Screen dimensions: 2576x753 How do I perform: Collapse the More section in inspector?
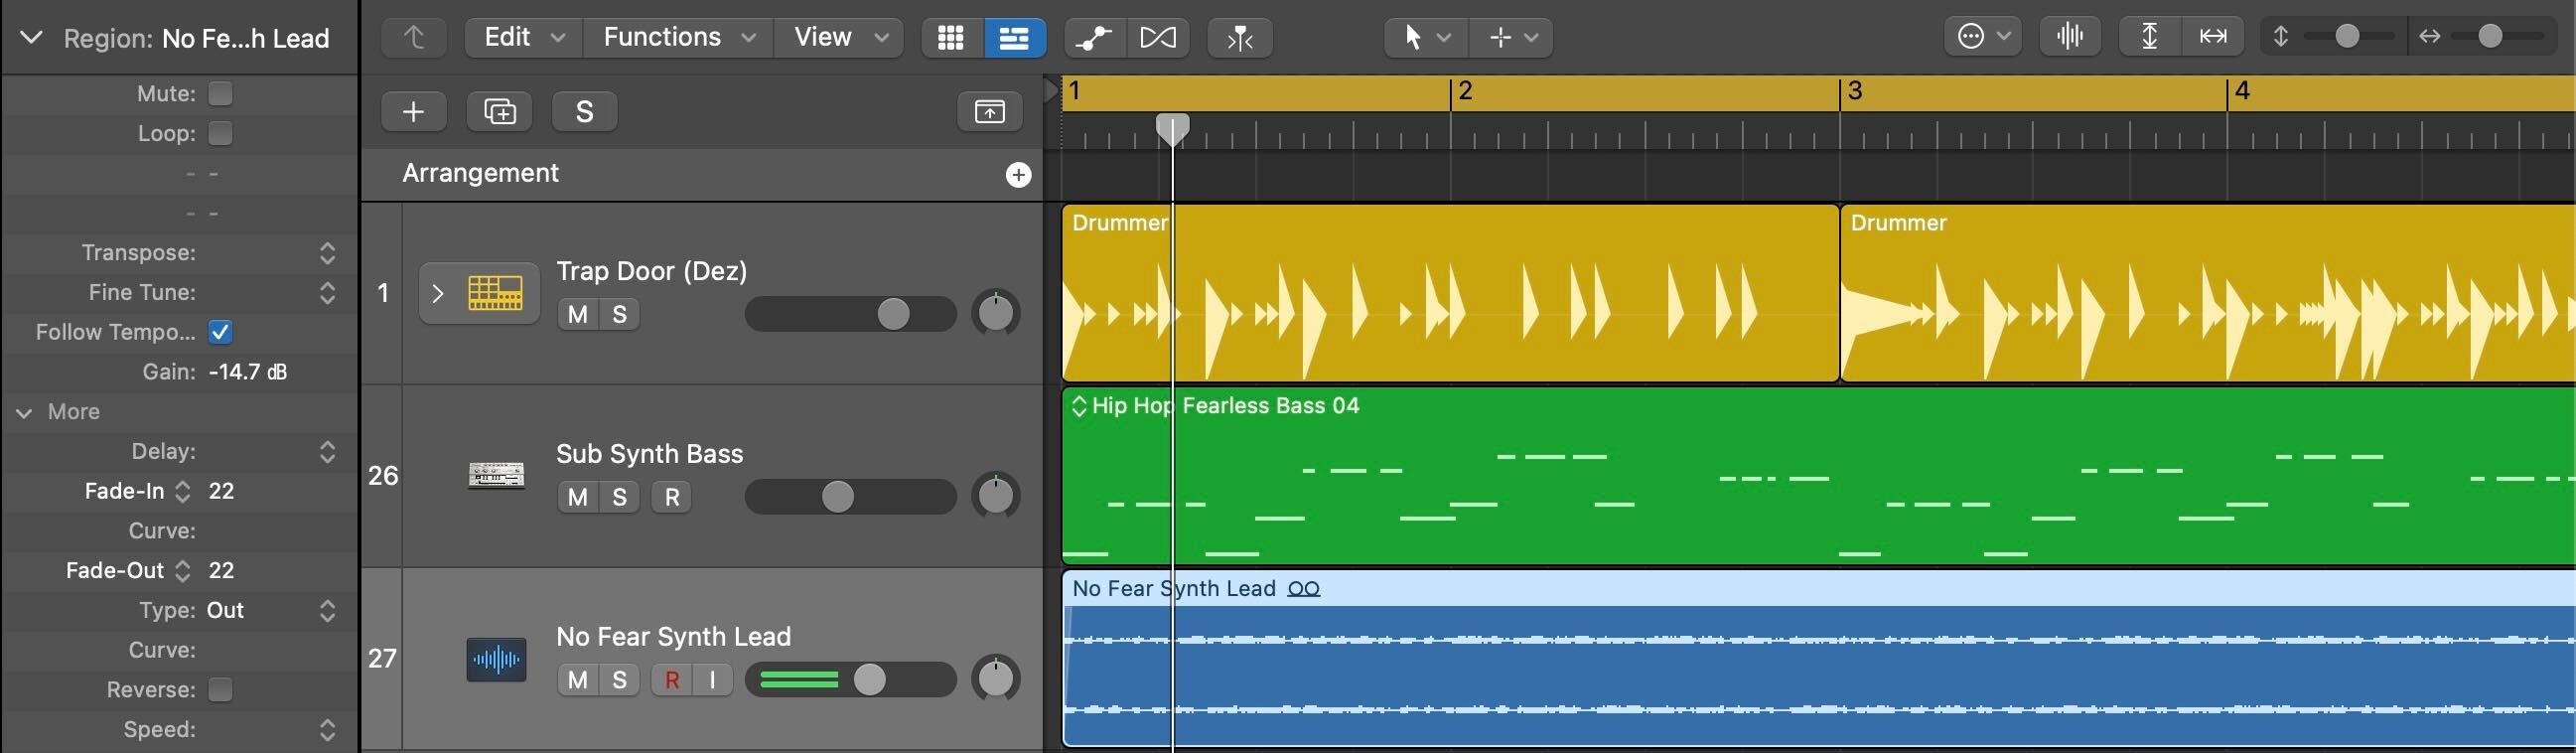[x=25, y=412]
